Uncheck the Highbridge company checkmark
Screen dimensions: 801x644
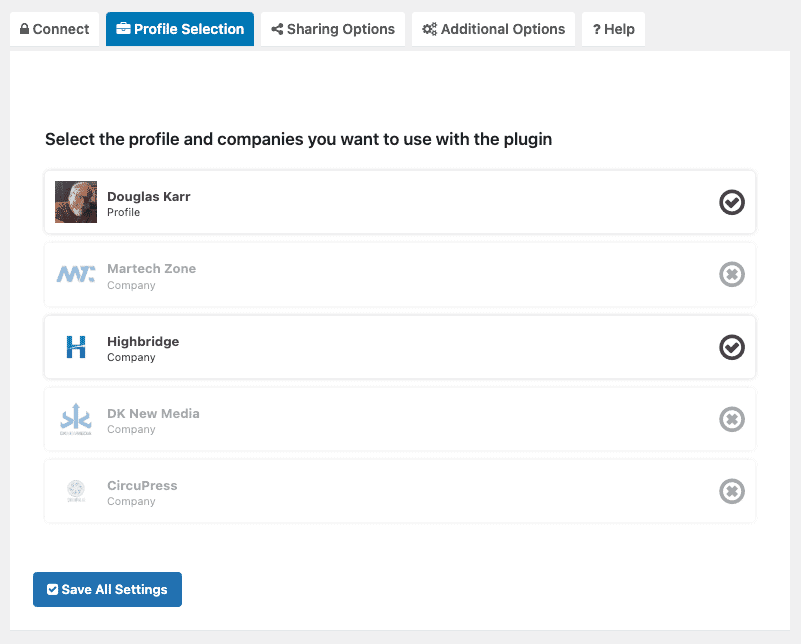click(732, 347)
